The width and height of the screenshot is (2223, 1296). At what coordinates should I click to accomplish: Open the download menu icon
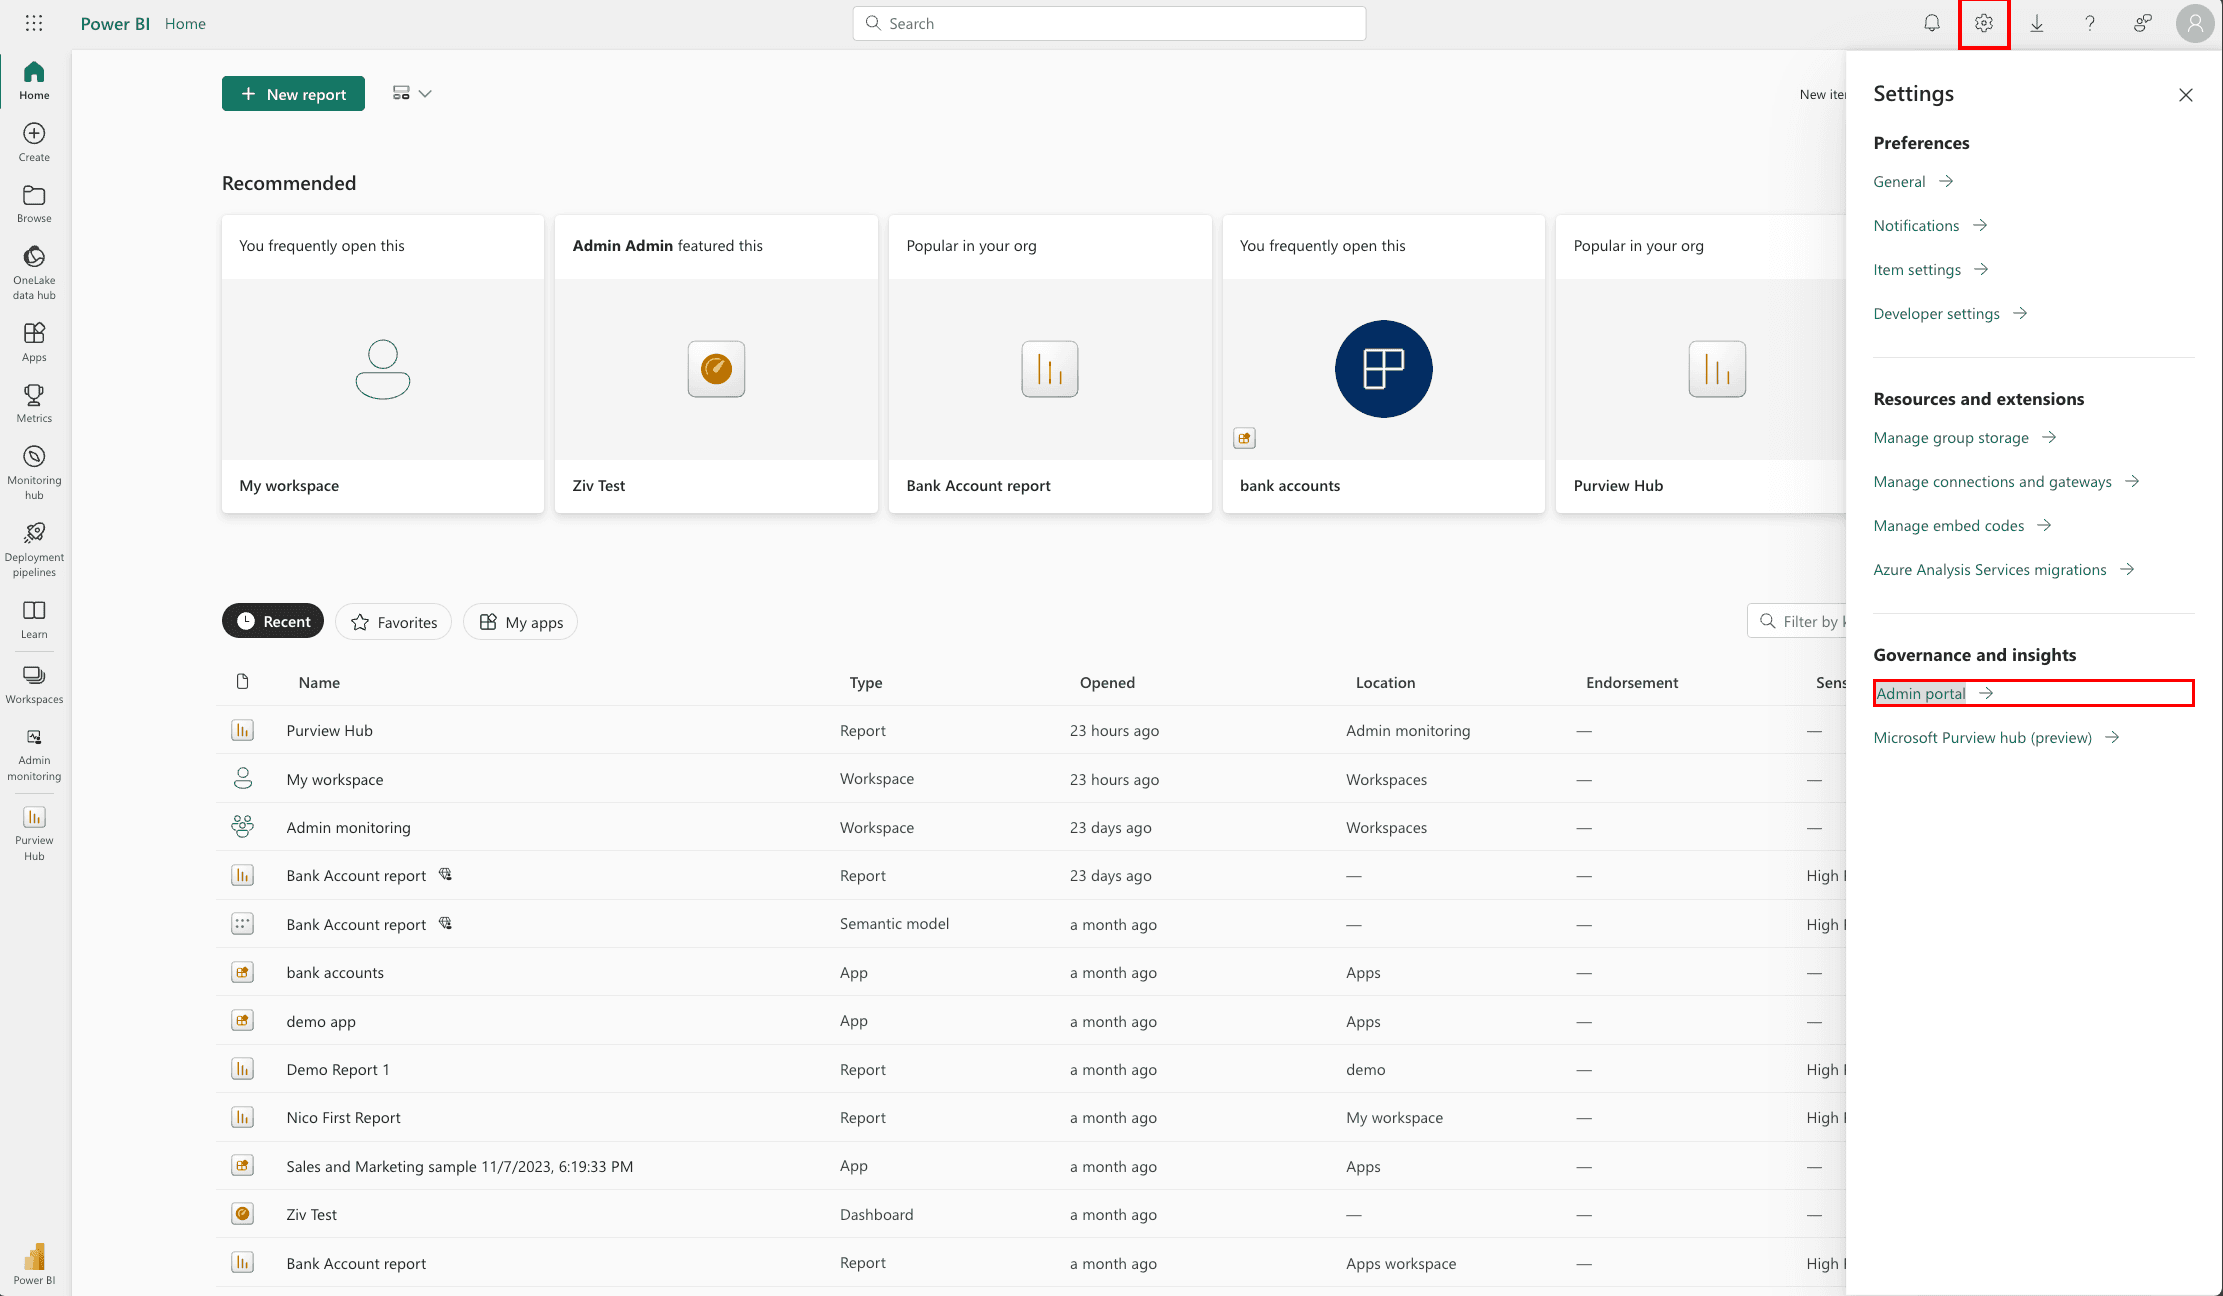(x=2037, y=23)
